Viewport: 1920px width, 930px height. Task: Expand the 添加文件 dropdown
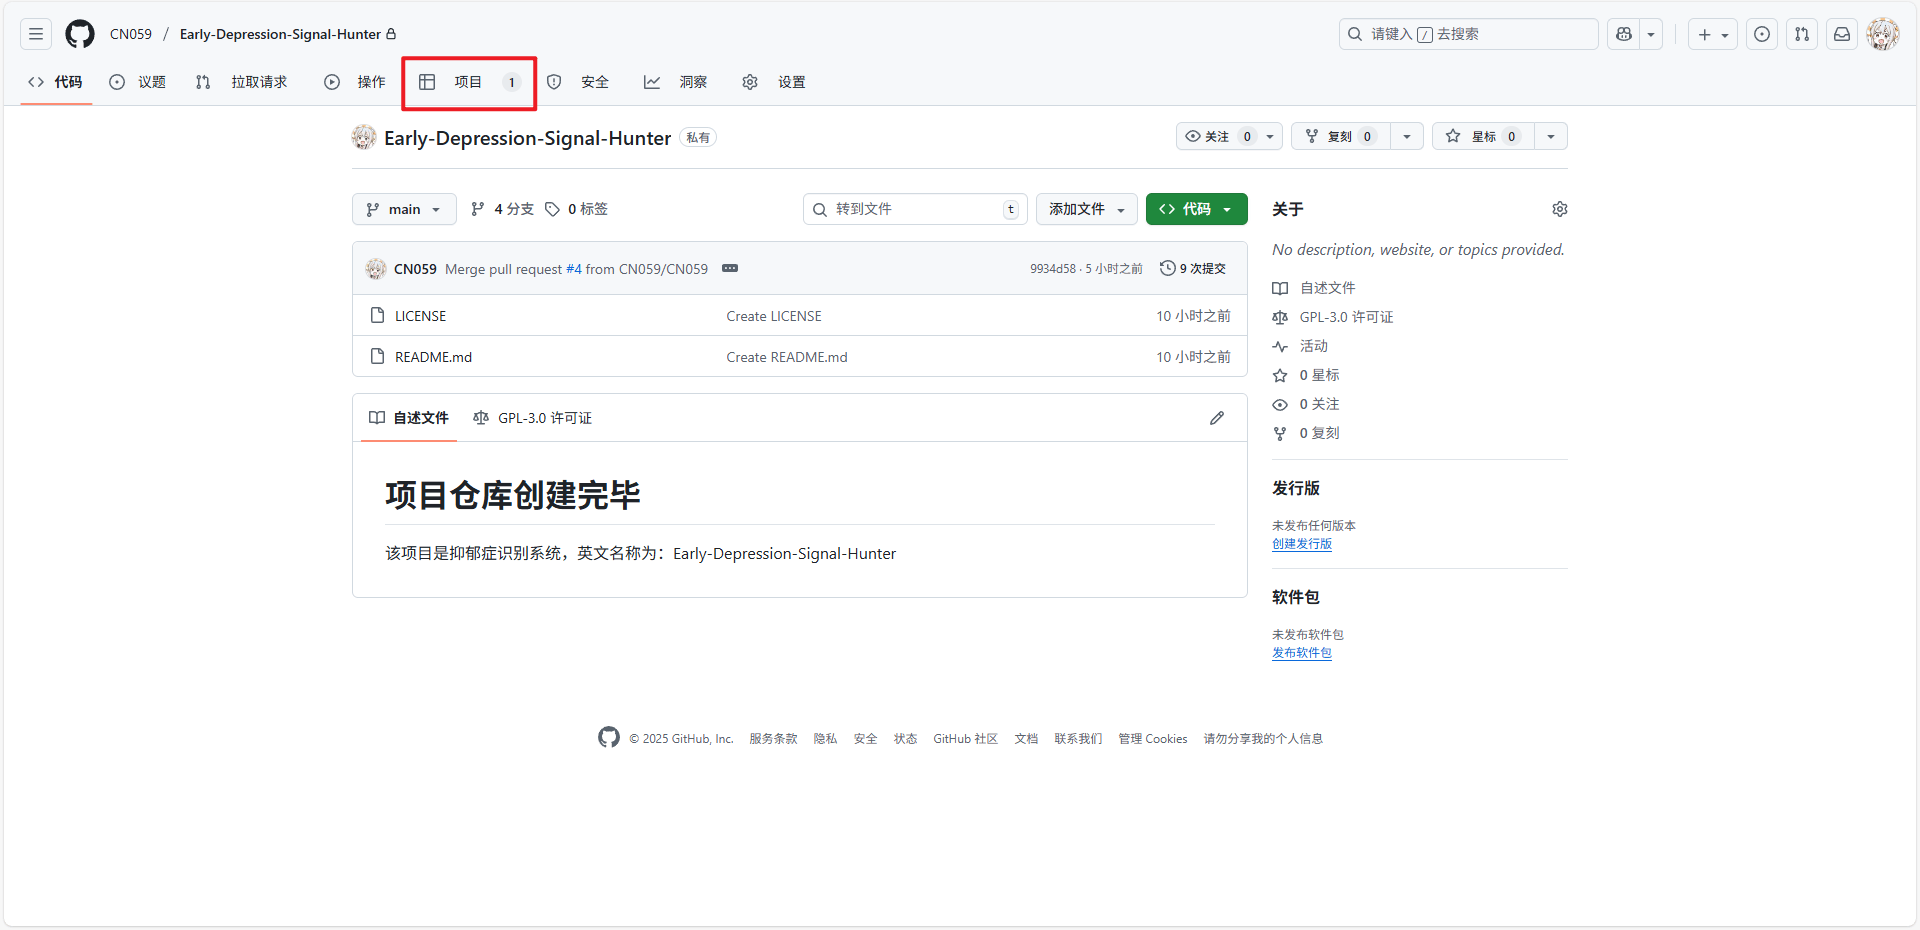1086,209
